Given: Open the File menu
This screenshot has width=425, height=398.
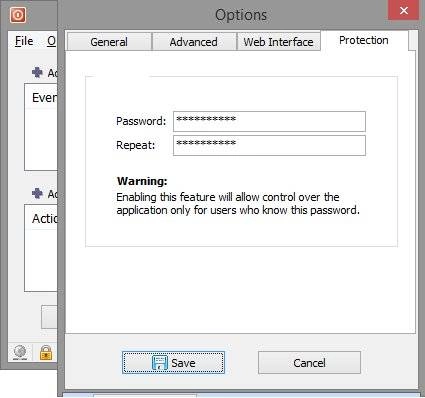Looking at the screenshot, I should tap(24, 41).
